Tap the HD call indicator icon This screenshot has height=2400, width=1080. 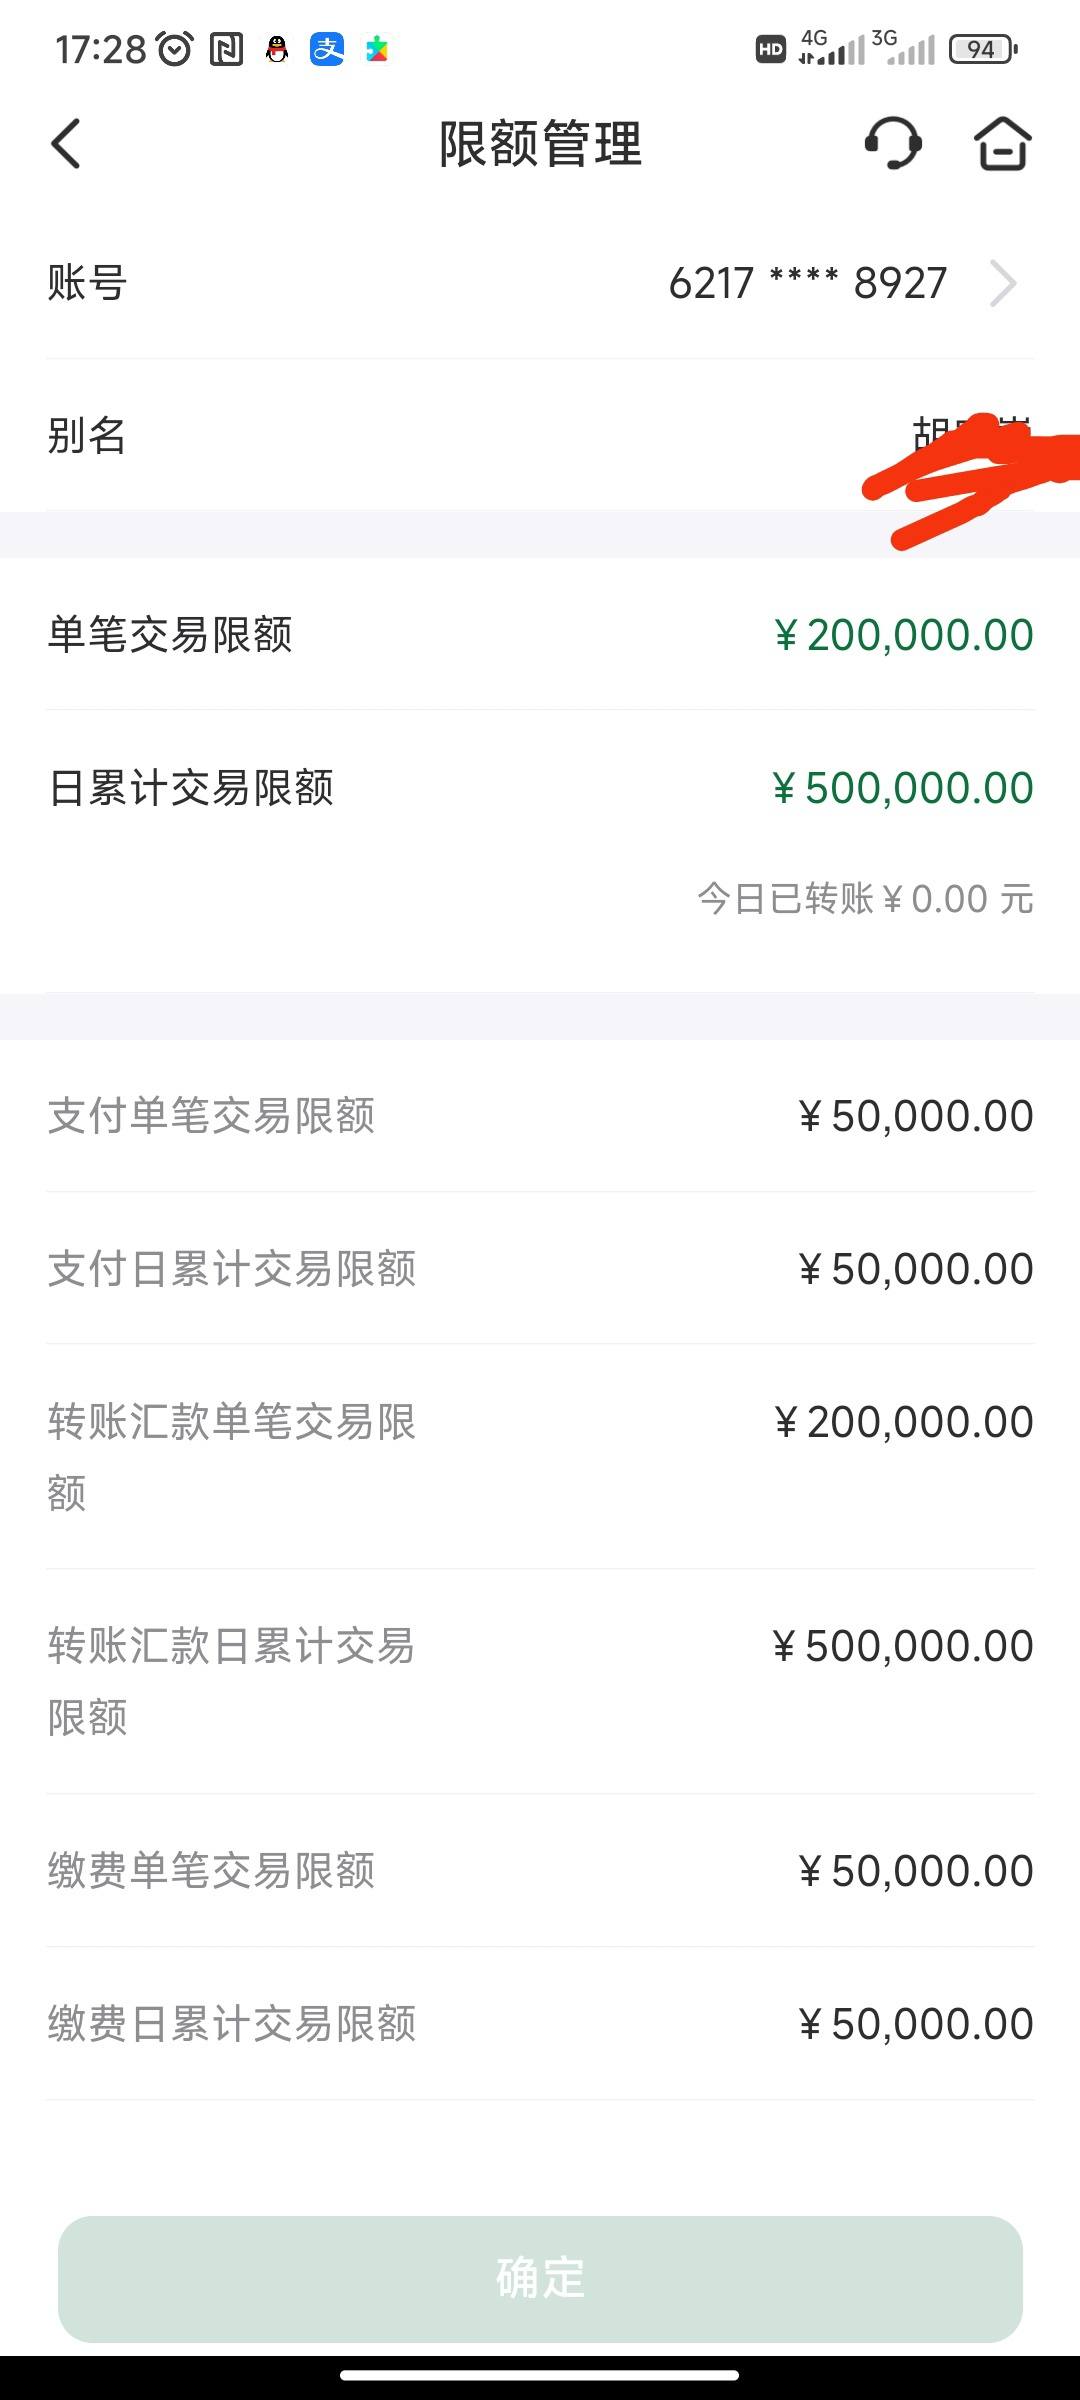(770, 49)
